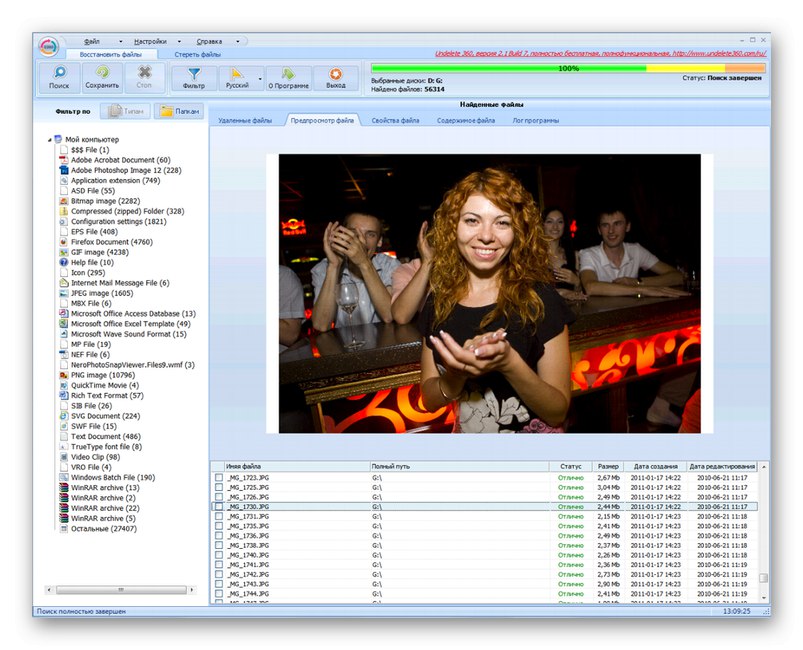Switch to the Стереть файлы ribbon tab

click(197, 54)
